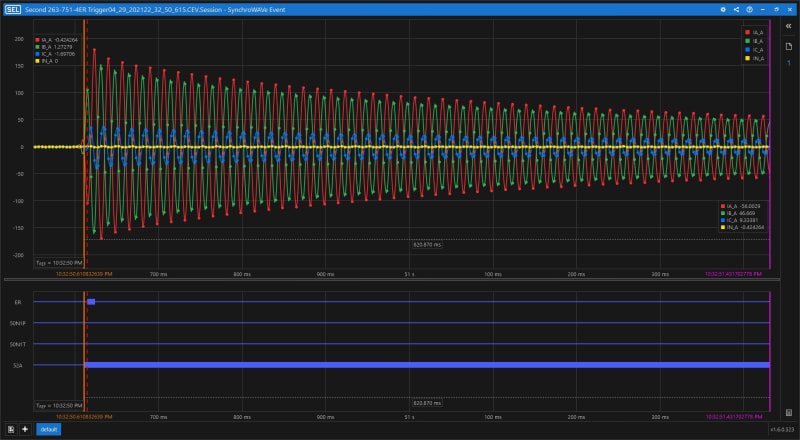Screen dimensions: 800x440
Task: Click the ER asserted pulse block
Action: coord(91,302)
